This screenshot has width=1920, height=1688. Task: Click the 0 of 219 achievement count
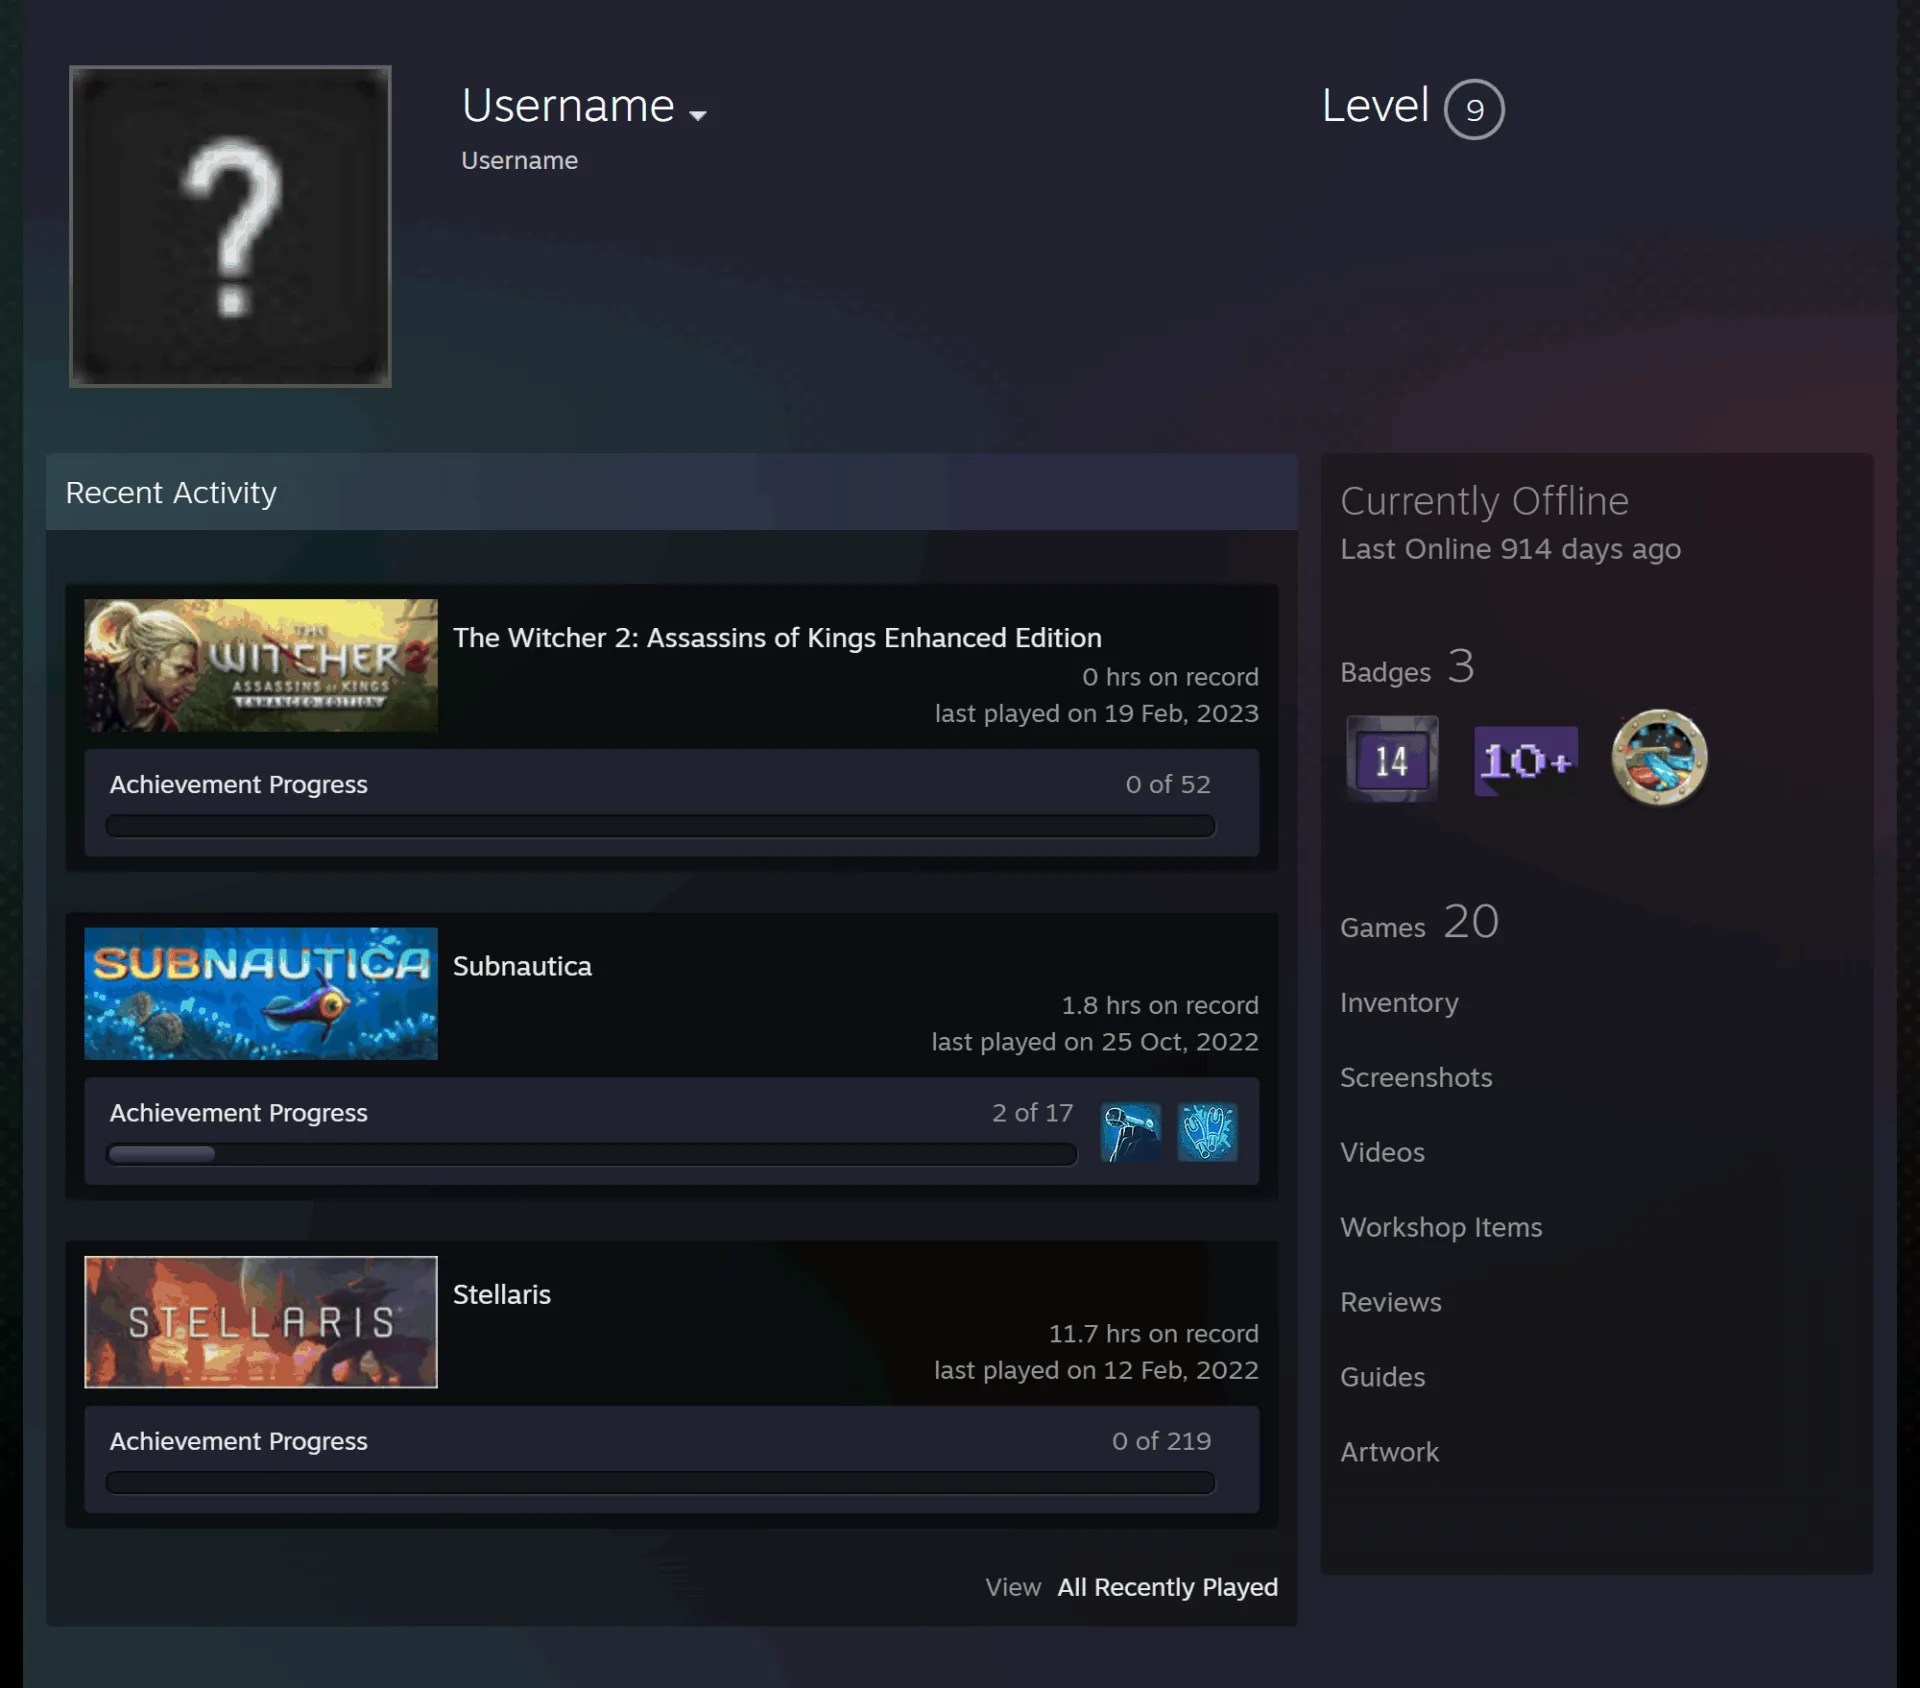click(1161, 1441)
